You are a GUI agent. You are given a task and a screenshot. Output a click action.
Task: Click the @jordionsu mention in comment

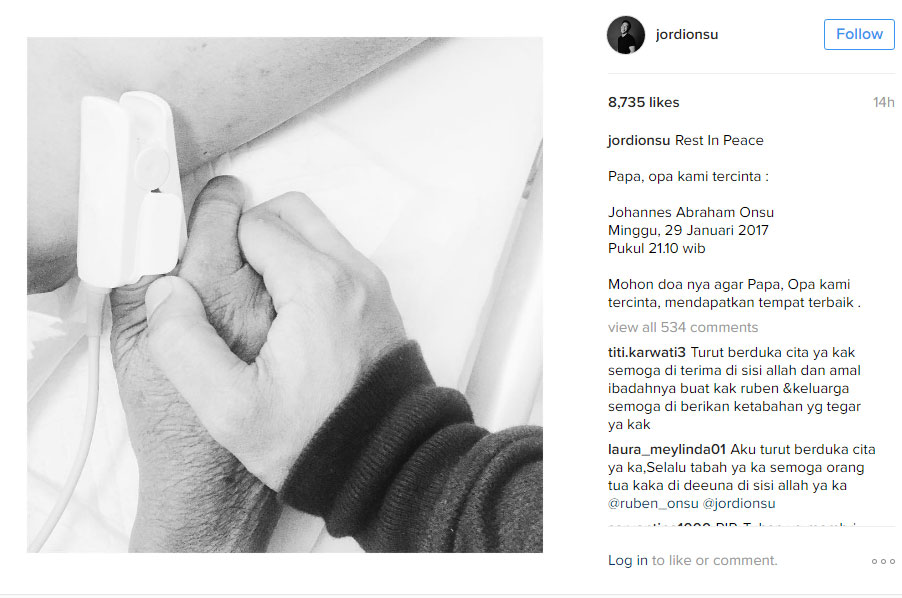tap(739, 504)
